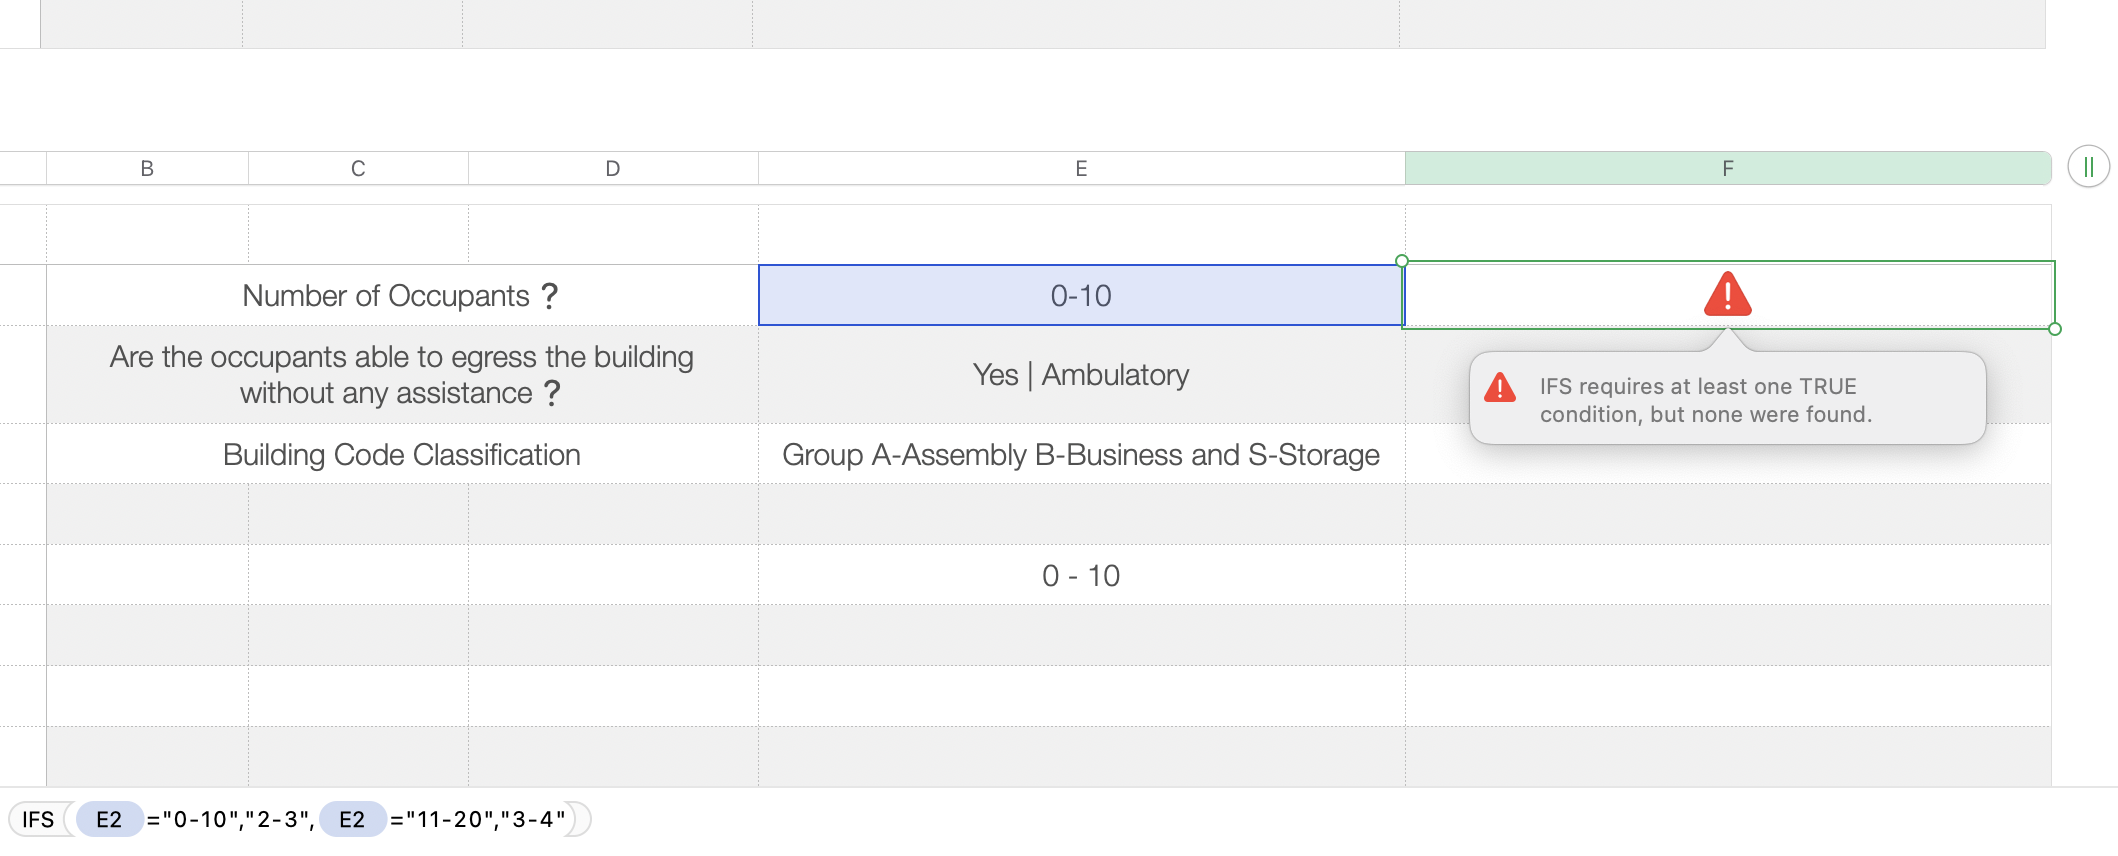This screenshot has height=856, width=2118.
Task: Select the Group A-Assembly B-Business and S-Storage cell
Action: tap(1080, 455)
